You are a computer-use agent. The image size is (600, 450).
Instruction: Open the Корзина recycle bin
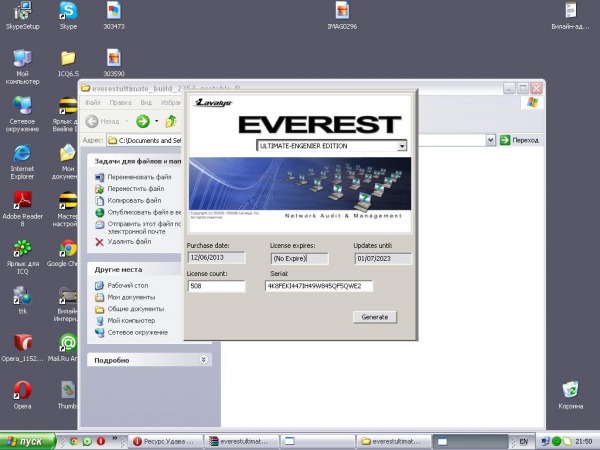tap(570, 395)
